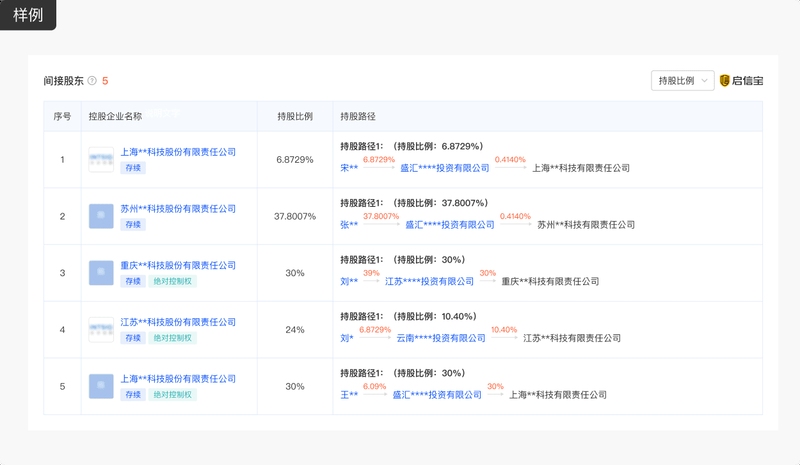Open 重庆**科技股份有限责任公司 company link
Screen dimensions: 800x465
click(178, 265)
